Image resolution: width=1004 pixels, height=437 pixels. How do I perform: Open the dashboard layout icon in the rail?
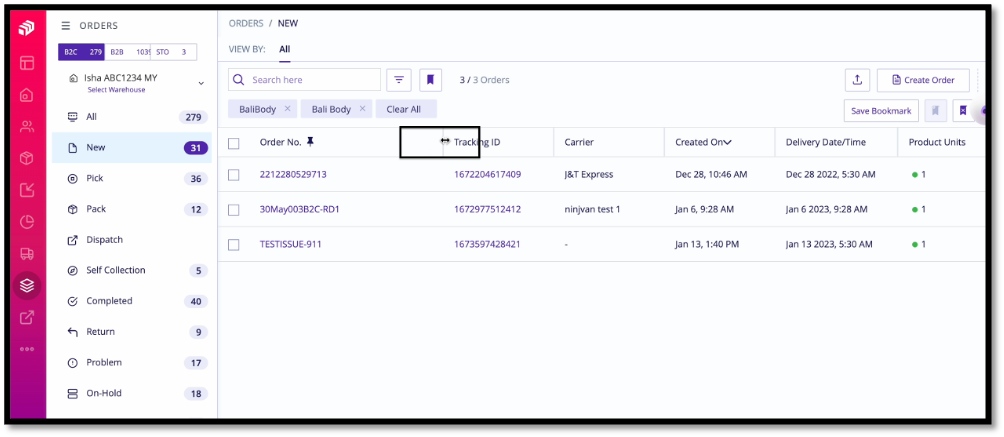(x=26, y=63)
